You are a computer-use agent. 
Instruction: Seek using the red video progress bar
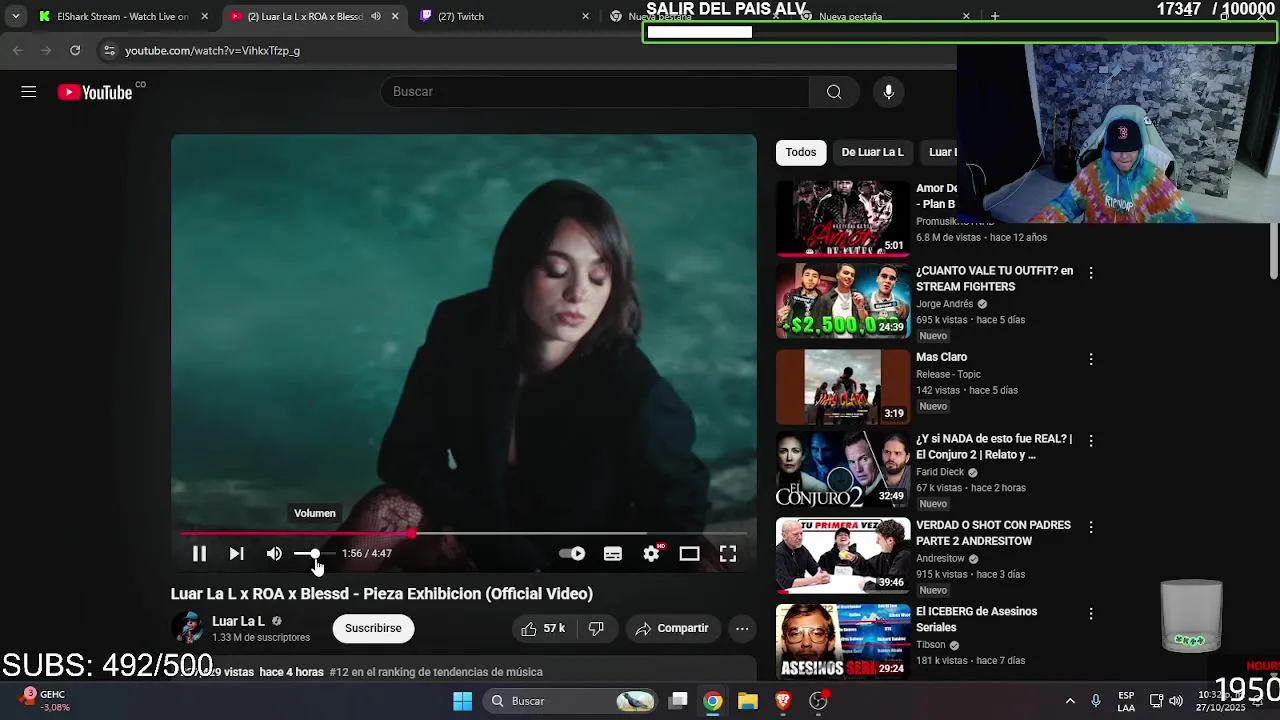(x=463, y=534)
